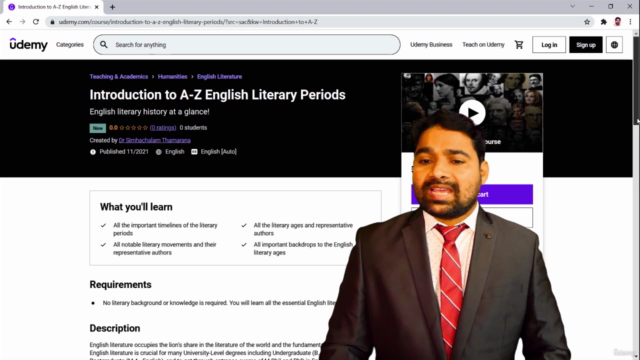Click the Description heading
Image resolution: width=640 pixels, height=360 pixels.
[x=115, y=328]
